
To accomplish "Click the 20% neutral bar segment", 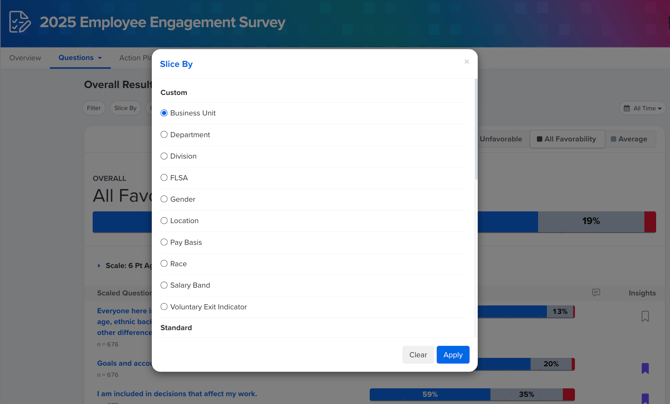I will point(551,364).
